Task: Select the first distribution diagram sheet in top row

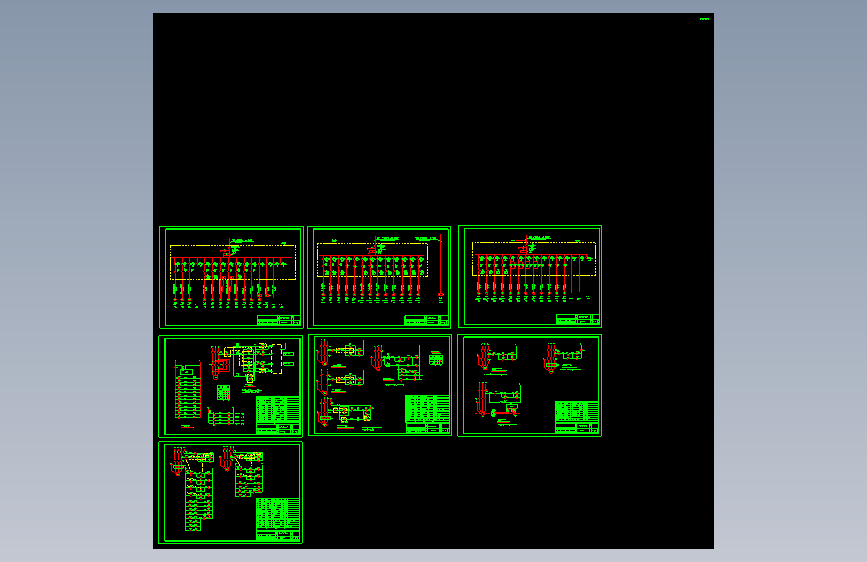Action: pos(231,277)
